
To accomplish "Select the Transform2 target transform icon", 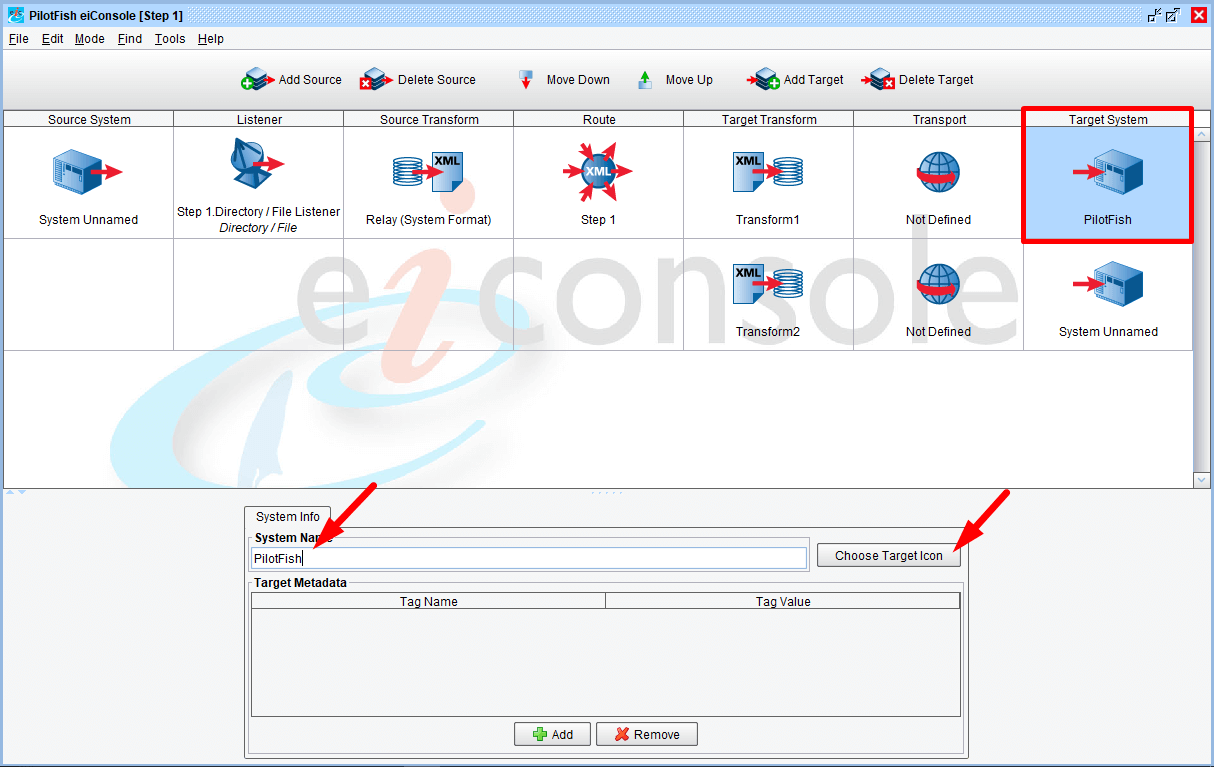I will 768,284.
